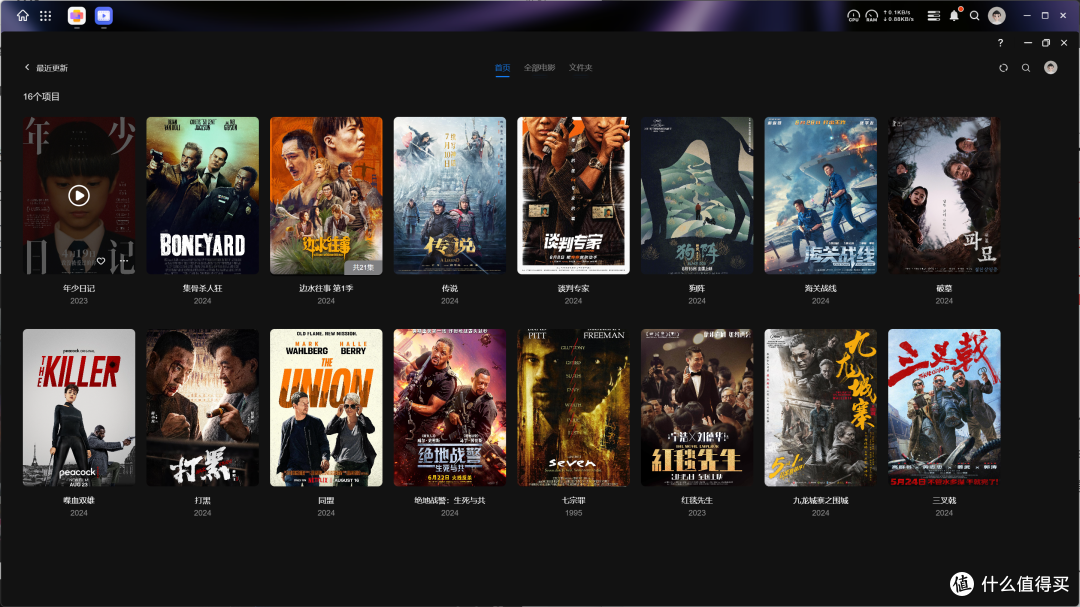This screenshot has width=1080, height=607.
Task: Check the CPU usage gauge
Action: tap(853, 15)
